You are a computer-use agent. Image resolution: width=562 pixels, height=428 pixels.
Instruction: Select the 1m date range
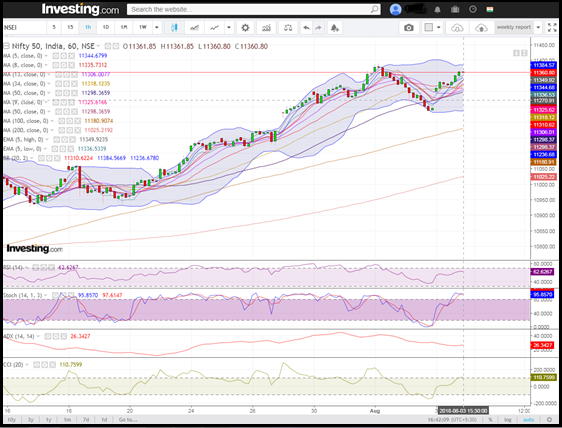click(67, 420)
